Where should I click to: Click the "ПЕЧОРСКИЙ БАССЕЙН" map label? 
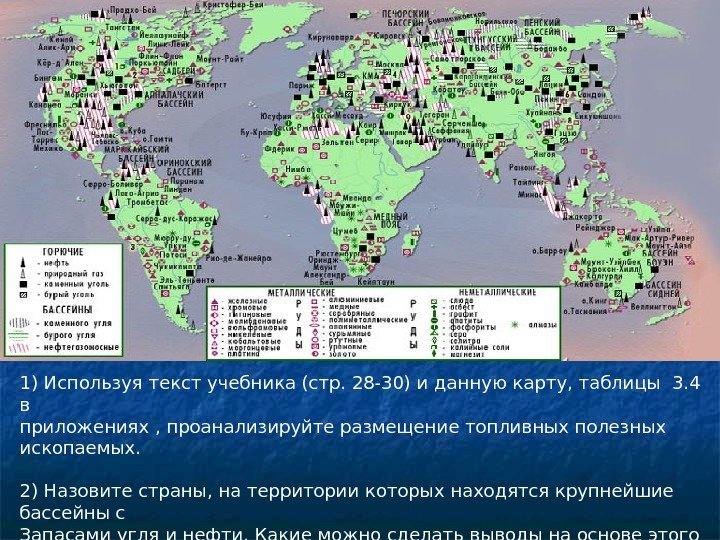pyautogui.click(x=407, y=18)
